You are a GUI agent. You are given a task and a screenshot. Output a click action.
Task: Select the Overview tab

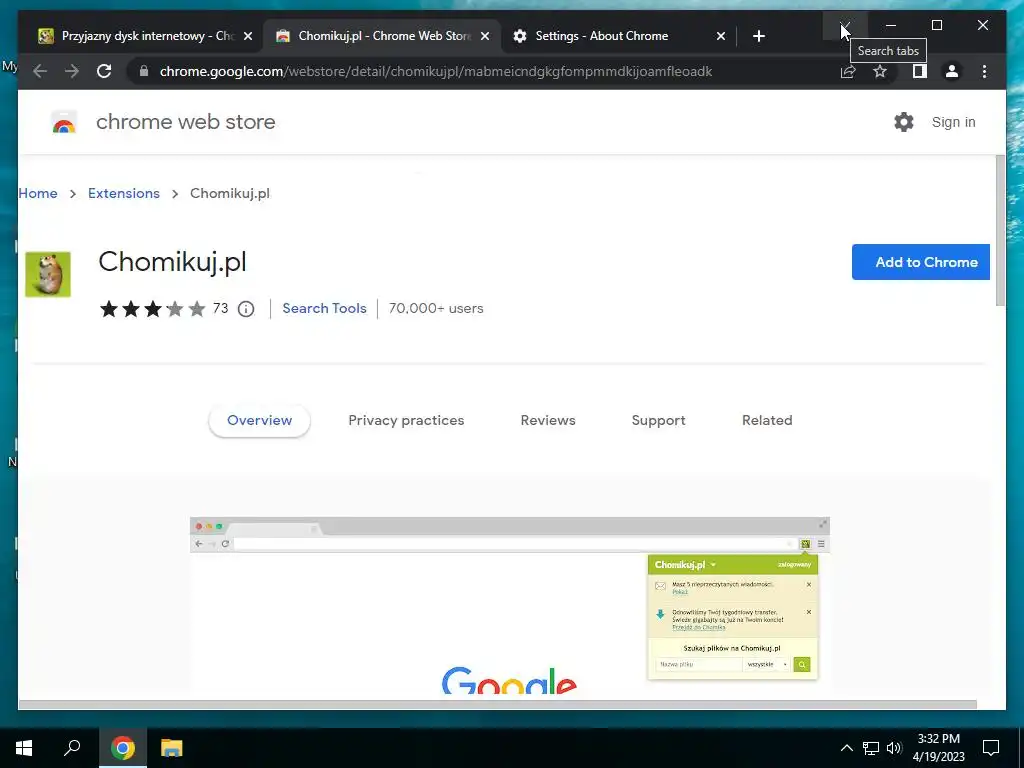pos(259,421)
